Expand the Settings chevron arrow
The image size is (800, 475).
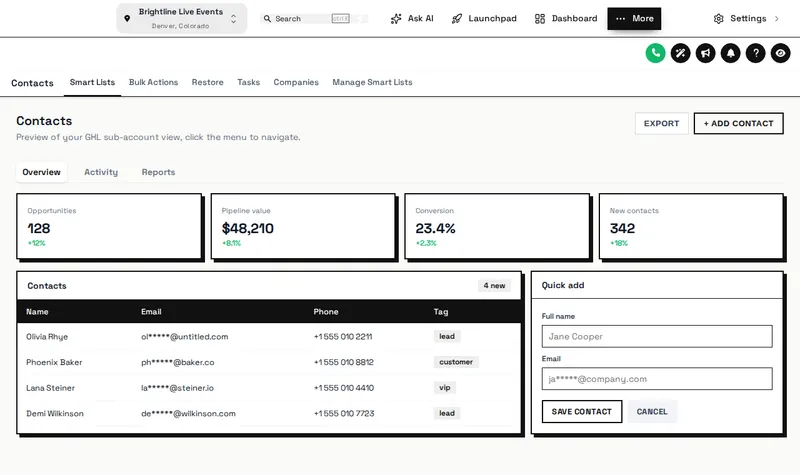[777, 19]
